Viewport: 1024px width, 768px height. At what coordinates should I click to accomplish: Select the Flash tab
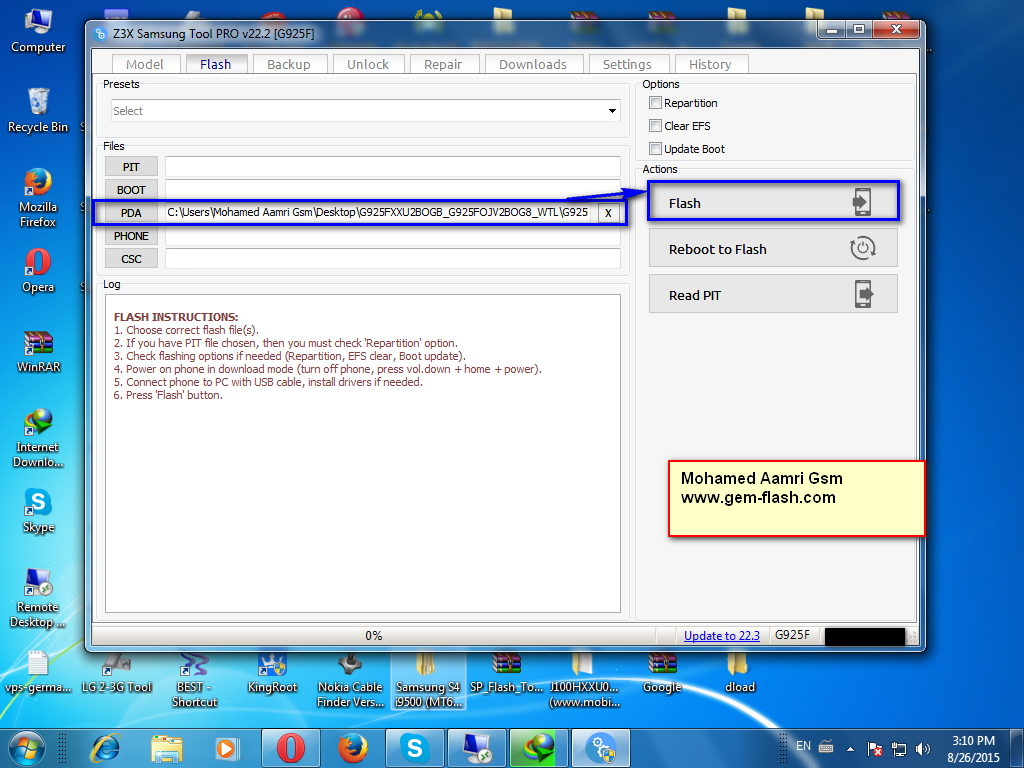pyautogui.click(x=216, y=64)
